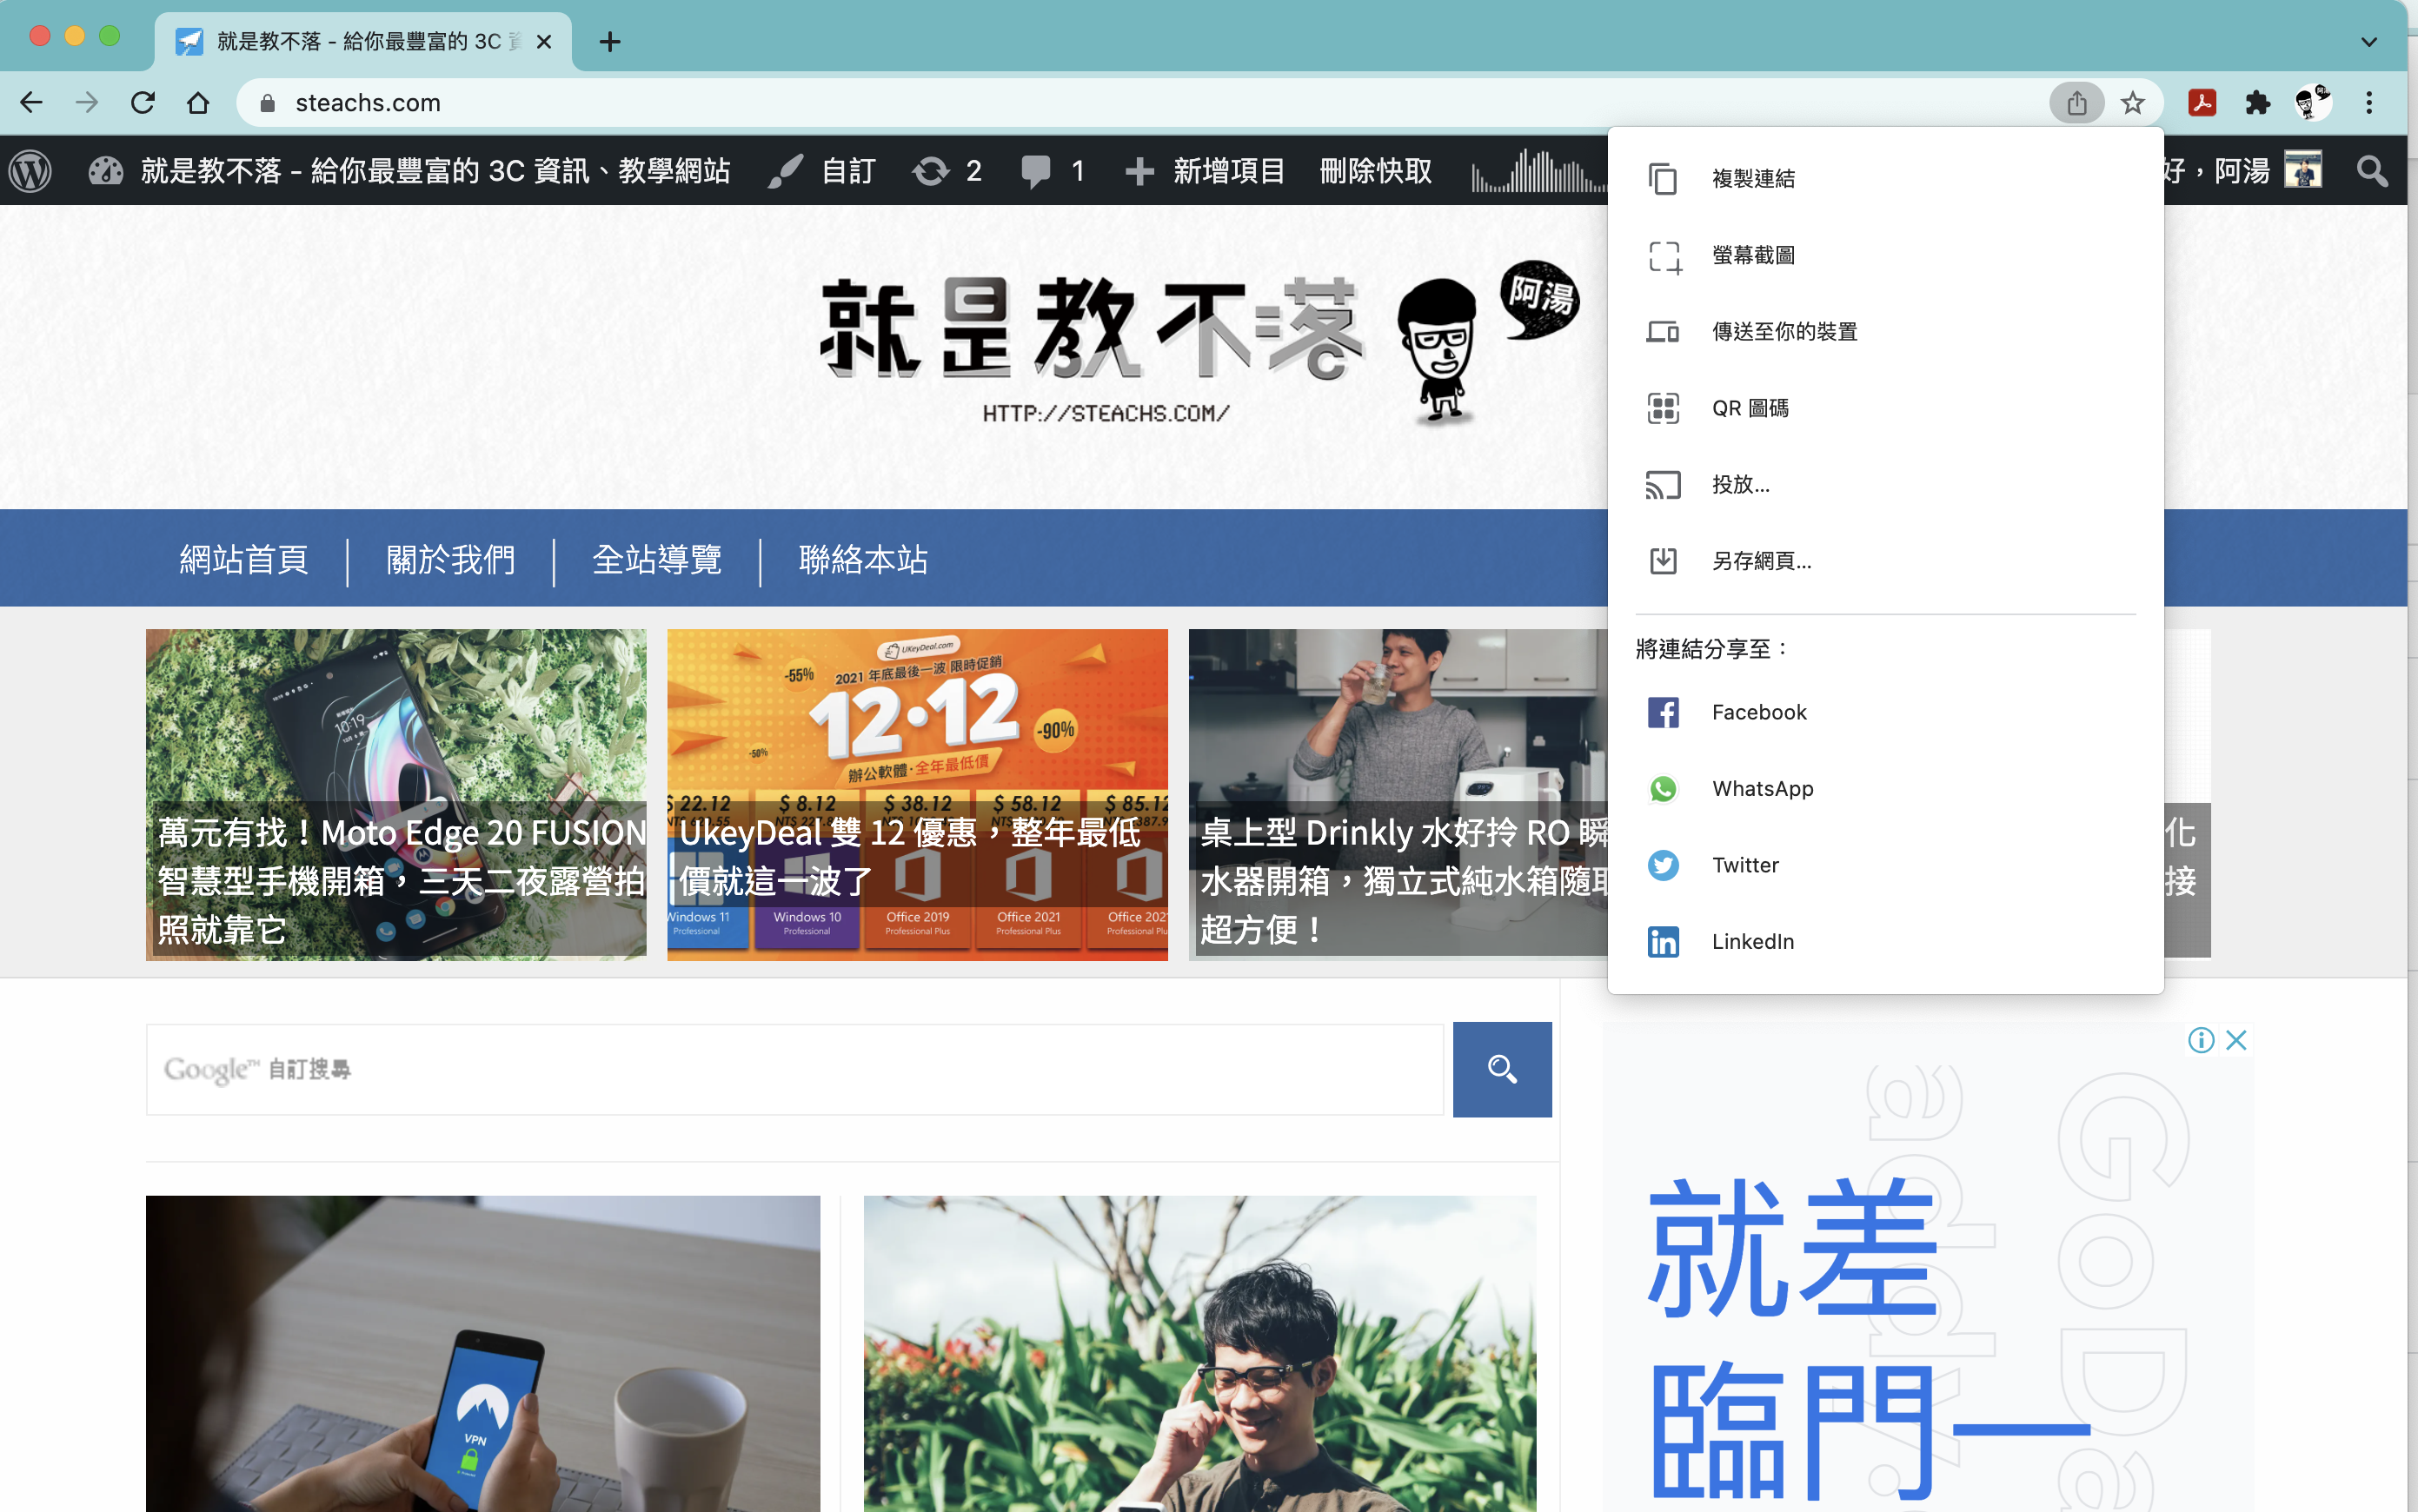This screenshot has height=1512, width=2418.
Task: Share link to LinkedIn
Action: tap(1752, 941)
